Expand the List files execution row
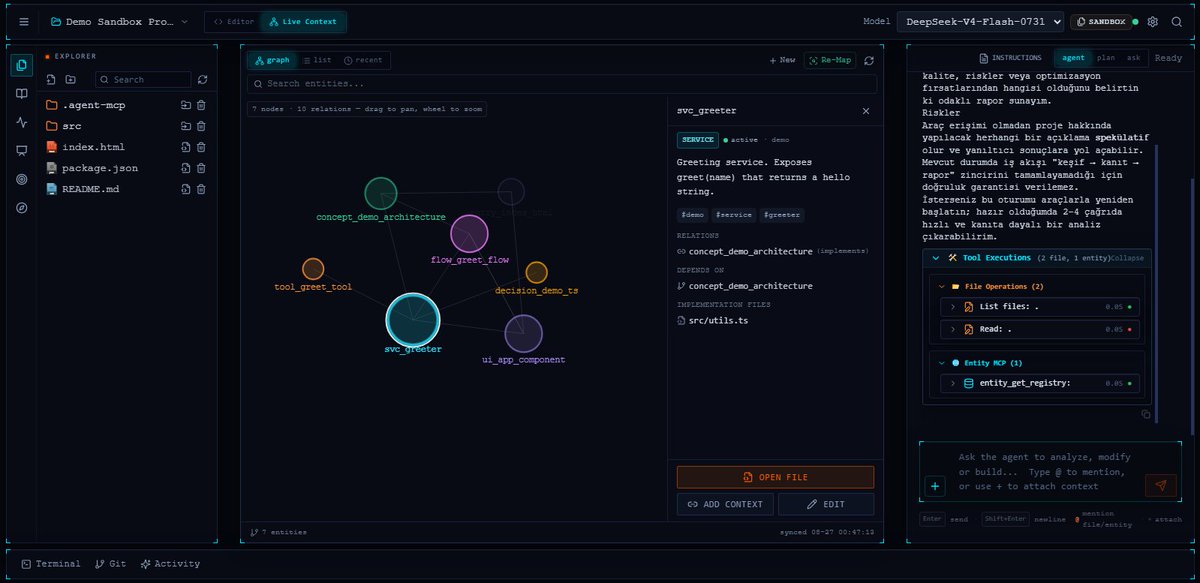The height and width of the screenshot is (583, 1200). coord(1039,306)
